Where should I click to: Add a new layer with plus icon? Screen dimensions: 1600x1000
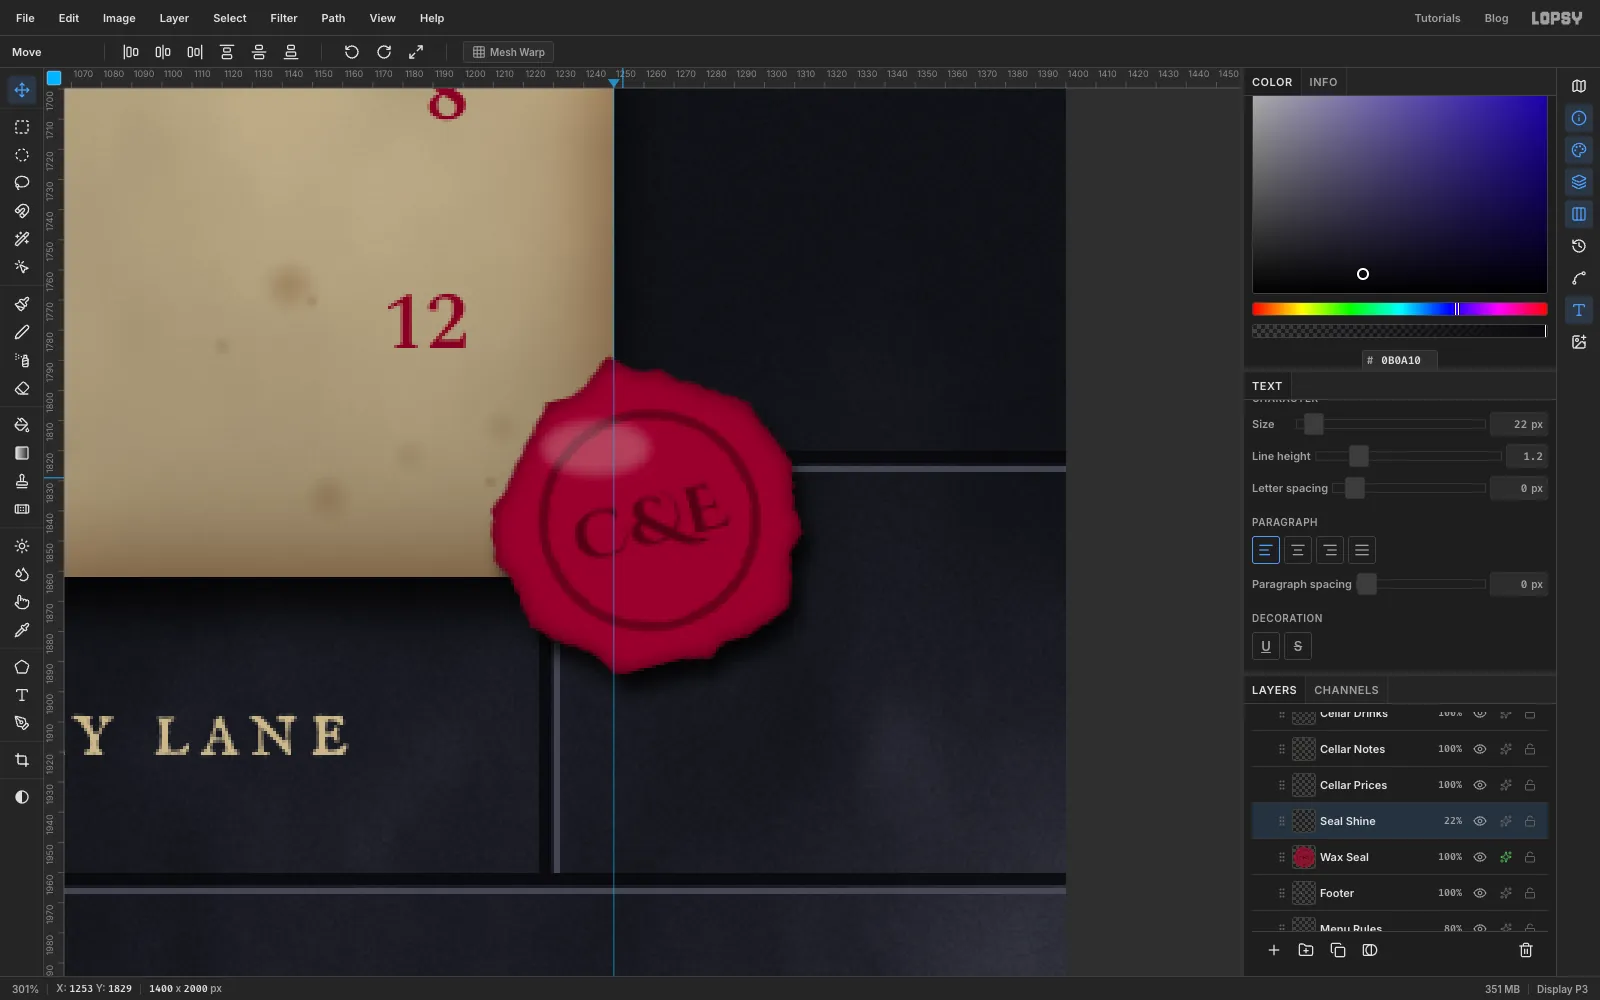[x=1274, y=950]
